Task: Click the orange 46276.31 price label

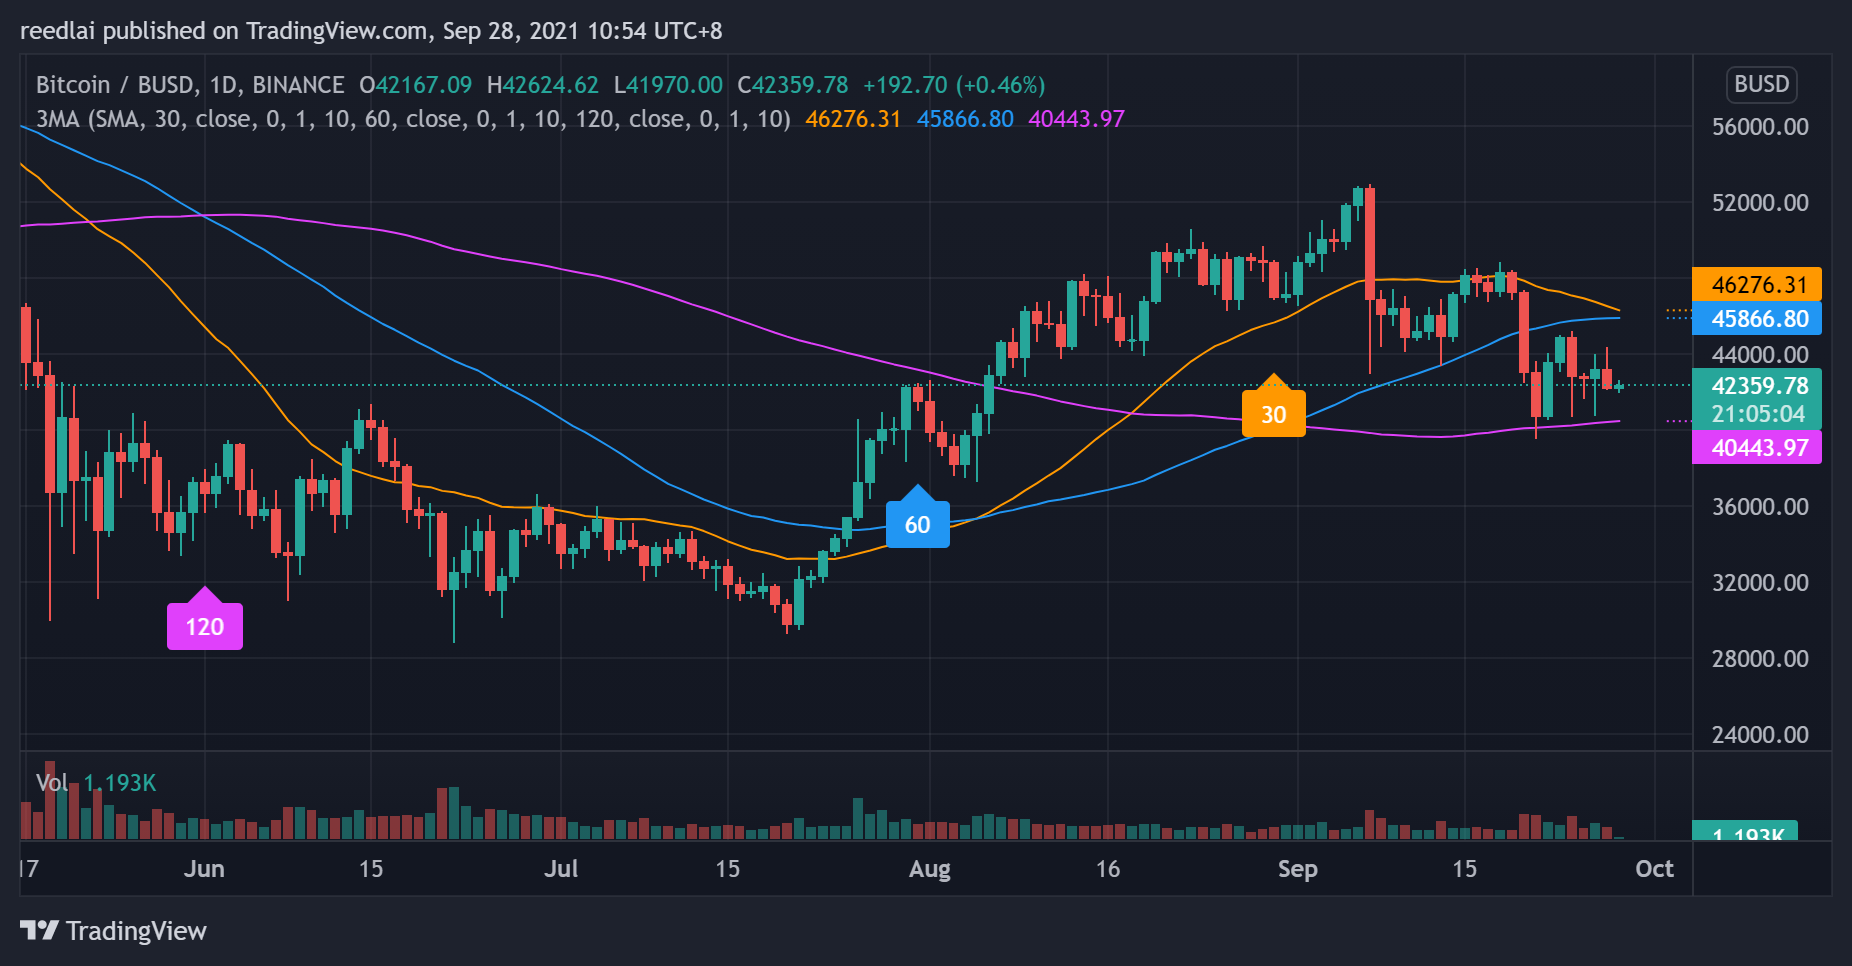Action: point(1757,285)
